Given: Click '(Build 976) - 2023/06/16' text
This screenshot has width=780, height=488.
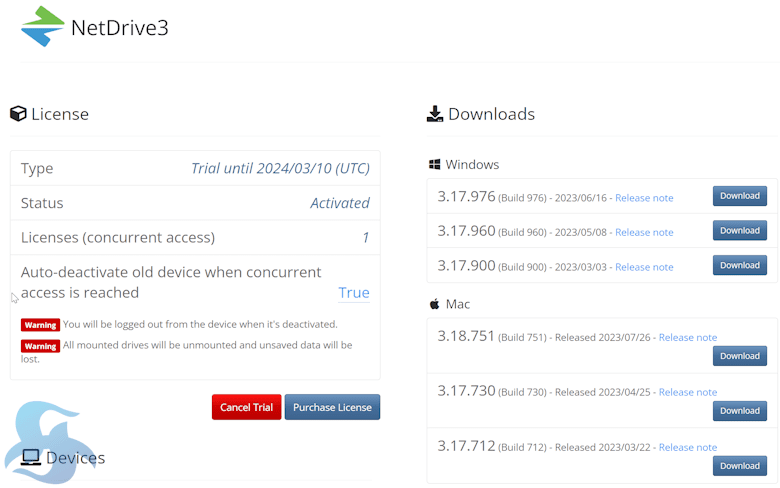Looking at the screenshot, I should click(x=552, y=198).
